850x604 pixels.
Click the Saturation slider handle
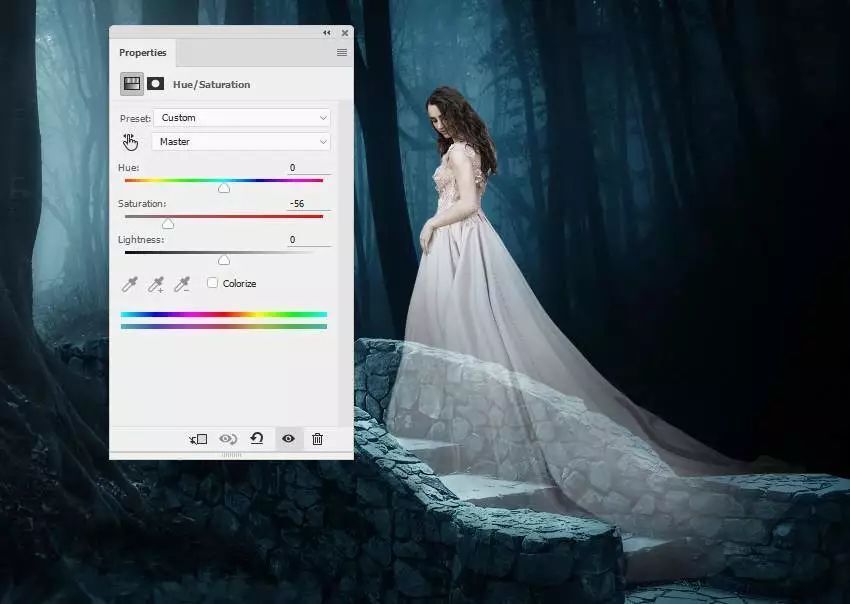[x=168, y=224]
